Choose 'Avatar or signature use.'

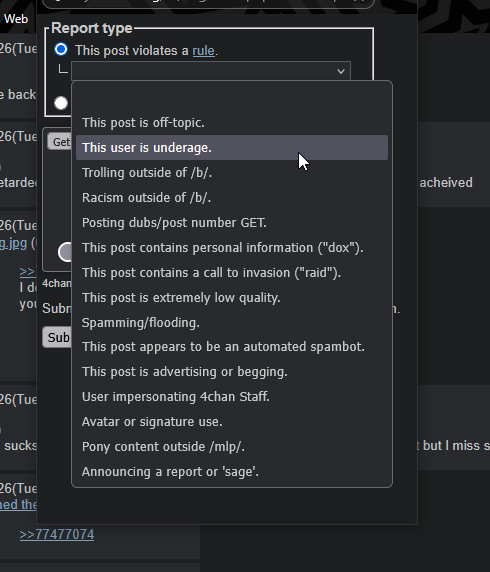pyautogui.click(x=232, y=421)
